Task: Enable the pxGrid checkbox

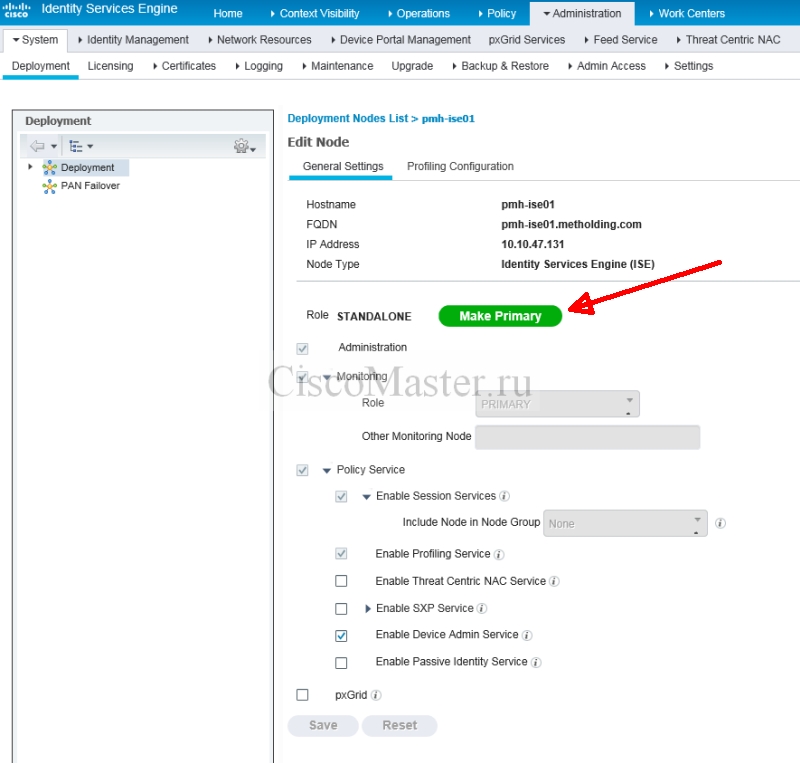Action: (302, 695)
